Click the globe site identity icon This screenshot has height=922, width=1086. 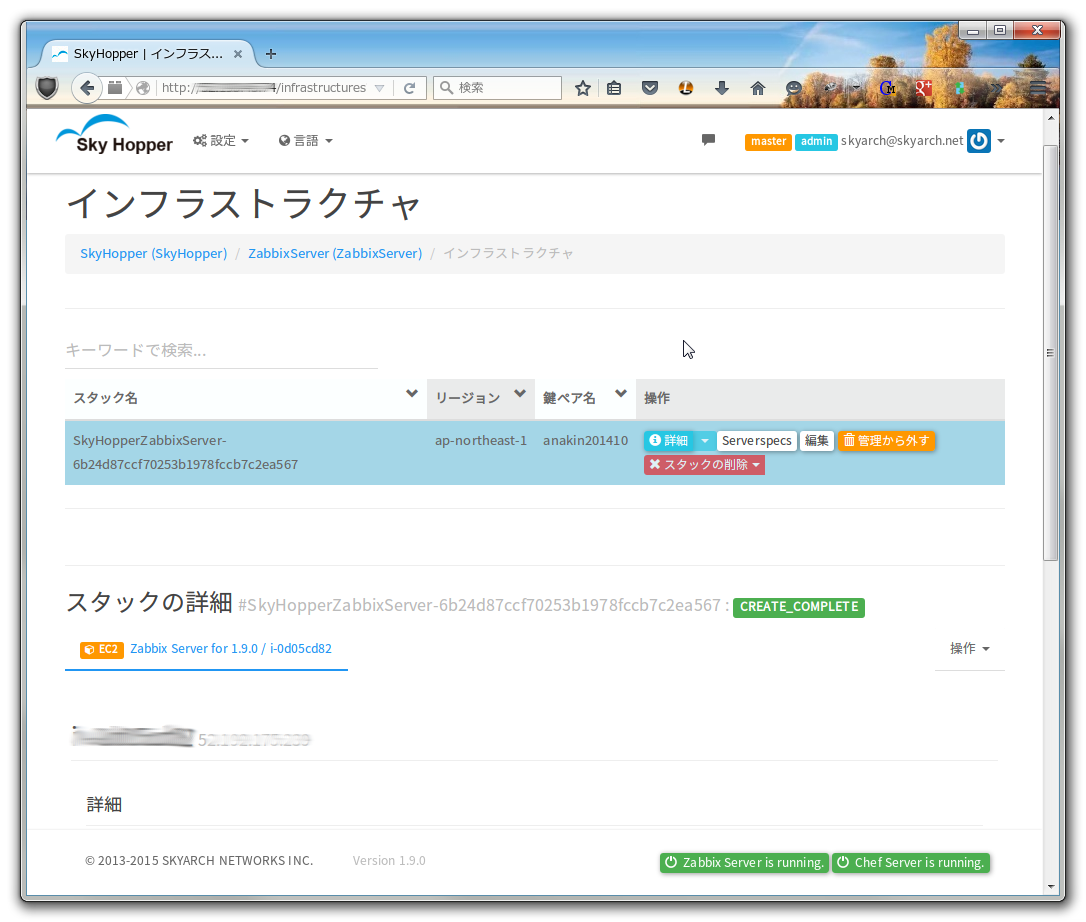(143, 88)
